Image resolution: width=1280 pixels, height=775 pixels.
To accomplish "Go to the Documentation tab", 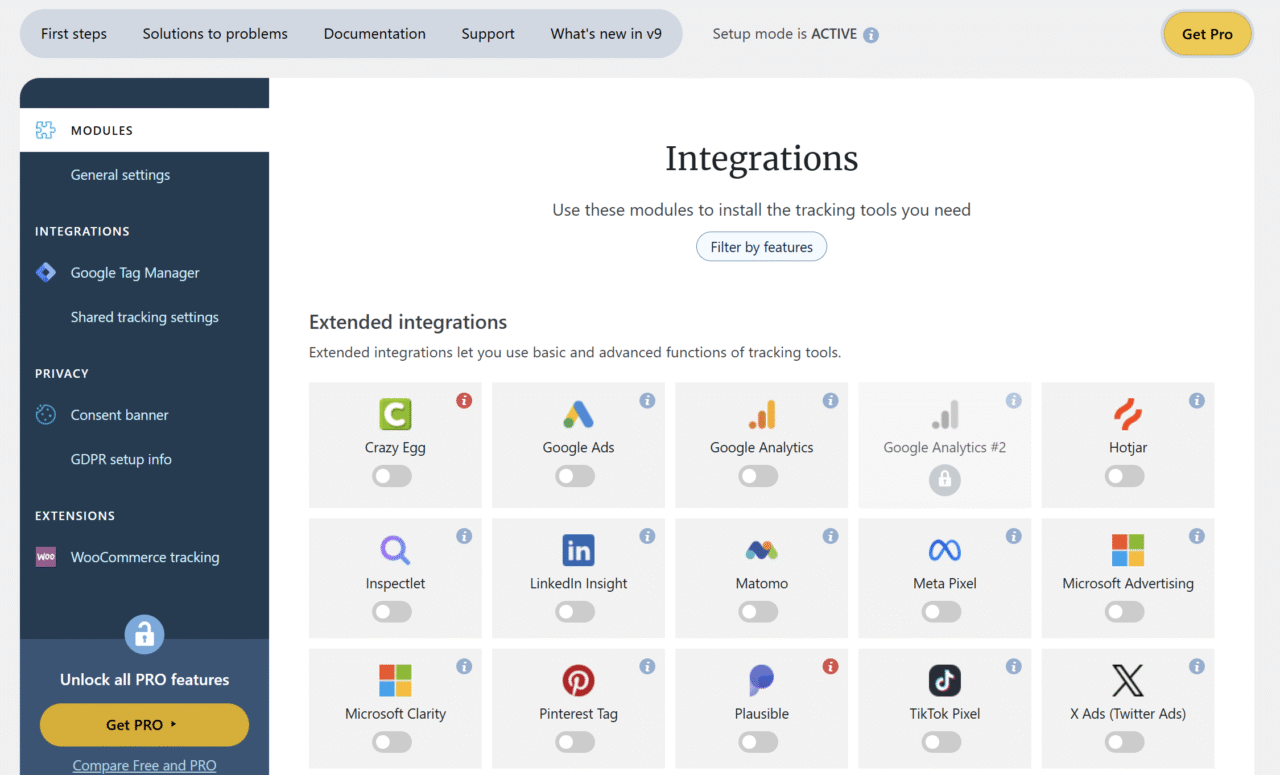I will [375, 34].
